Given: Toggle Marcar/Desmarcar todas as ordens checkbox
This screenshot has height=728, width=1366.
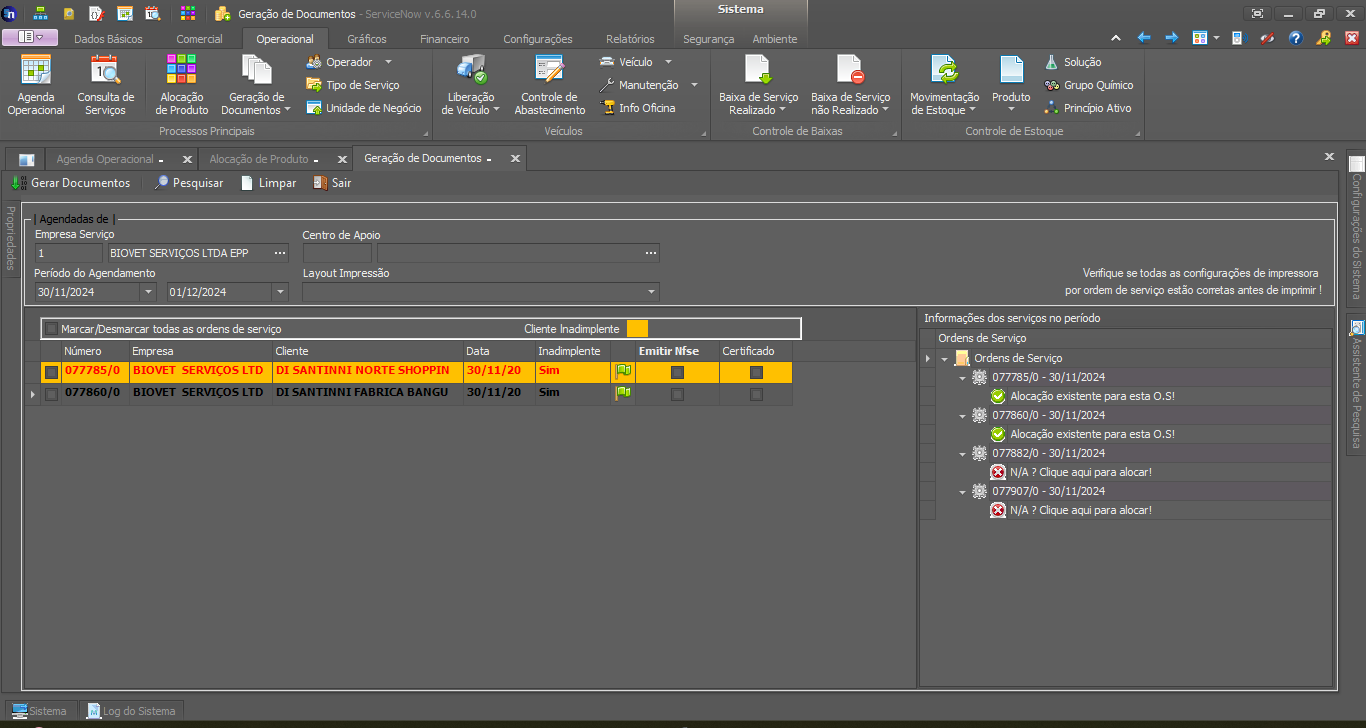Looking at the screenshot, I should (52, 328).
